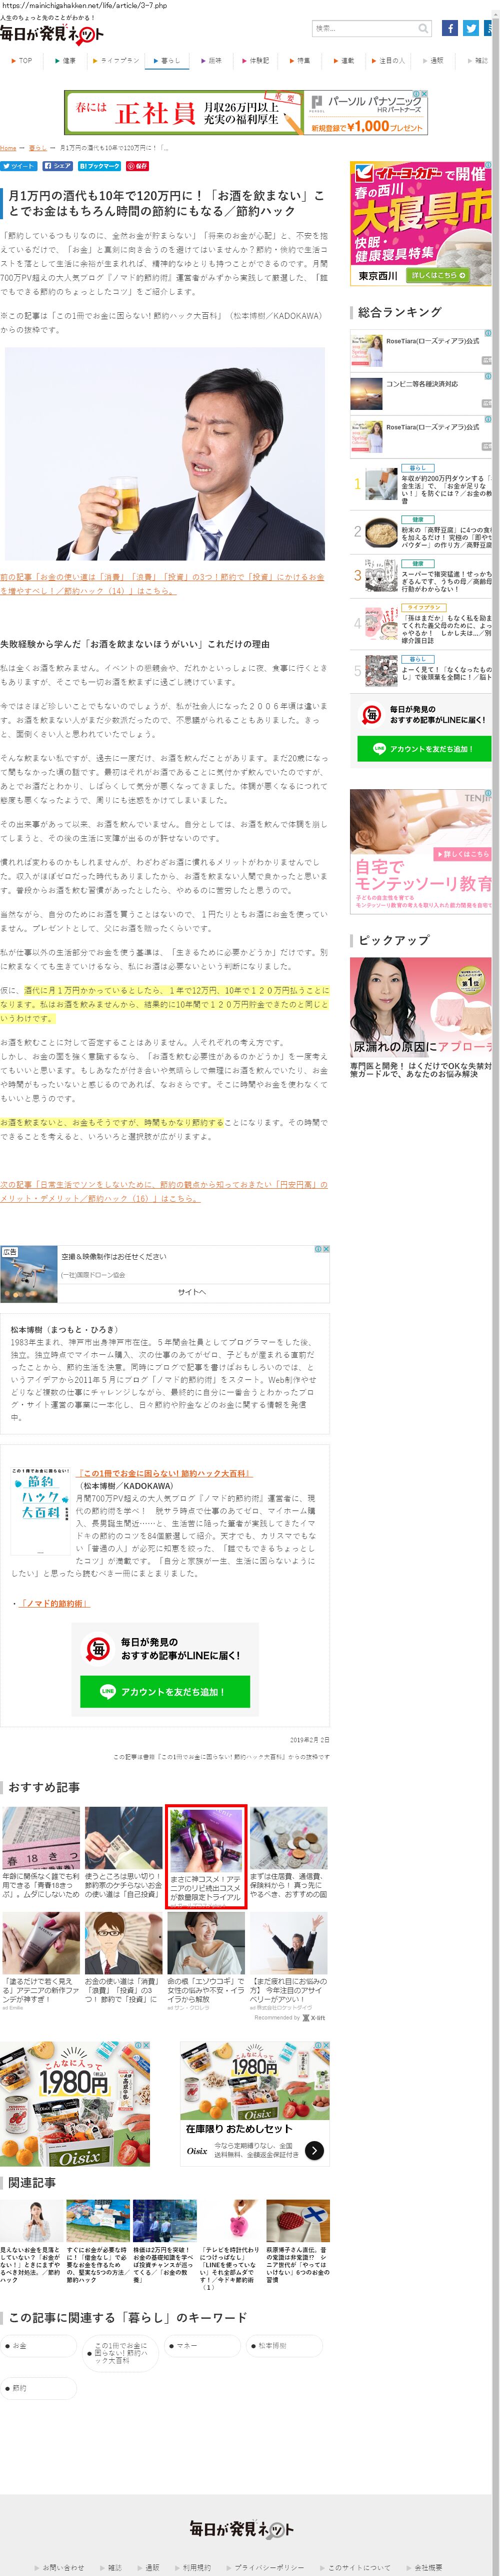Open the 暮らし navigation tab

(x=167, y=61)
